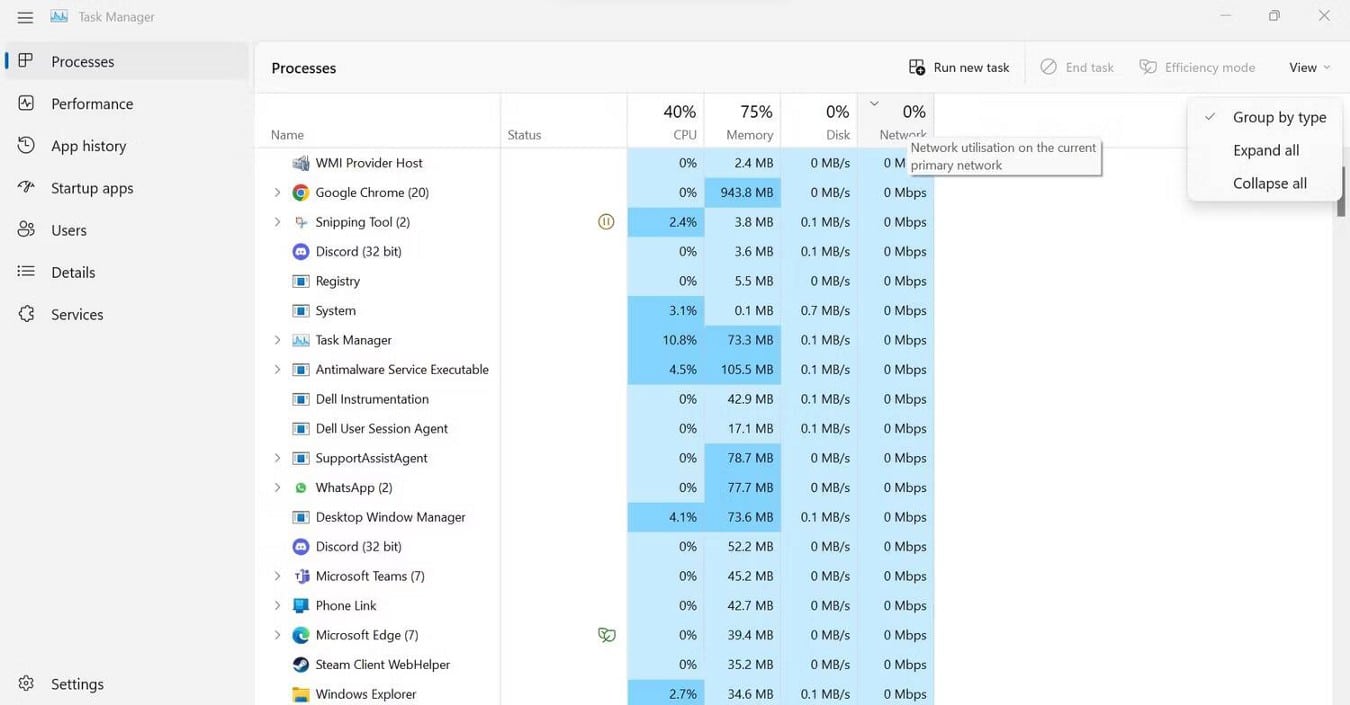Viewport: 1350px width, 705px height.
Task: Select Collapse all from the View menu
Action: point(1269,183)
